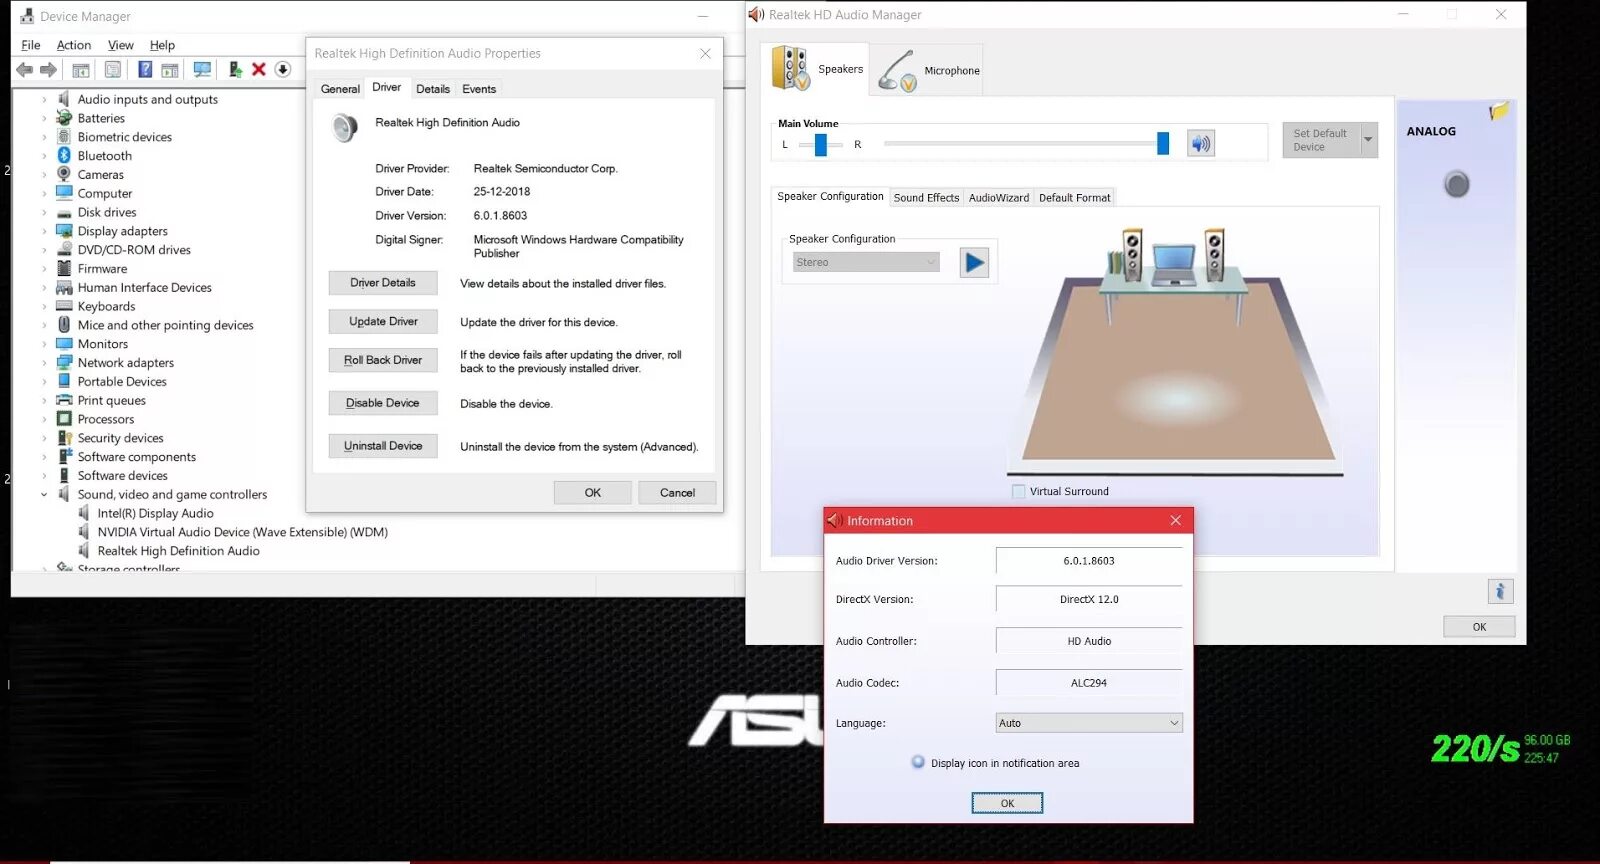
Task: Open the Speaker Configuration Stereo dropdown
Action: point(866,262)
